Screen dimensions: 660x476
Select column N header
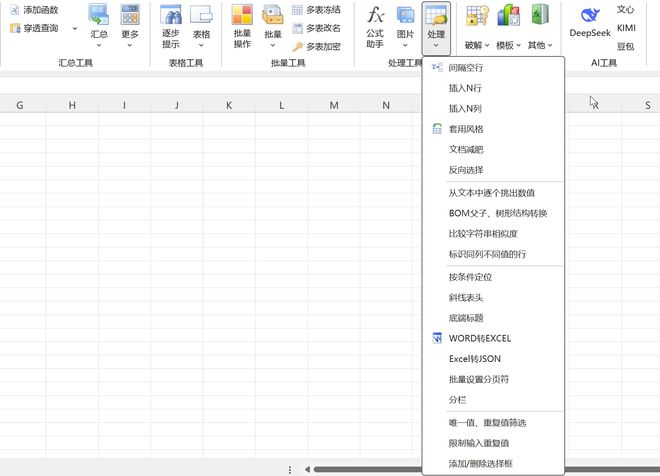point(386,105)
